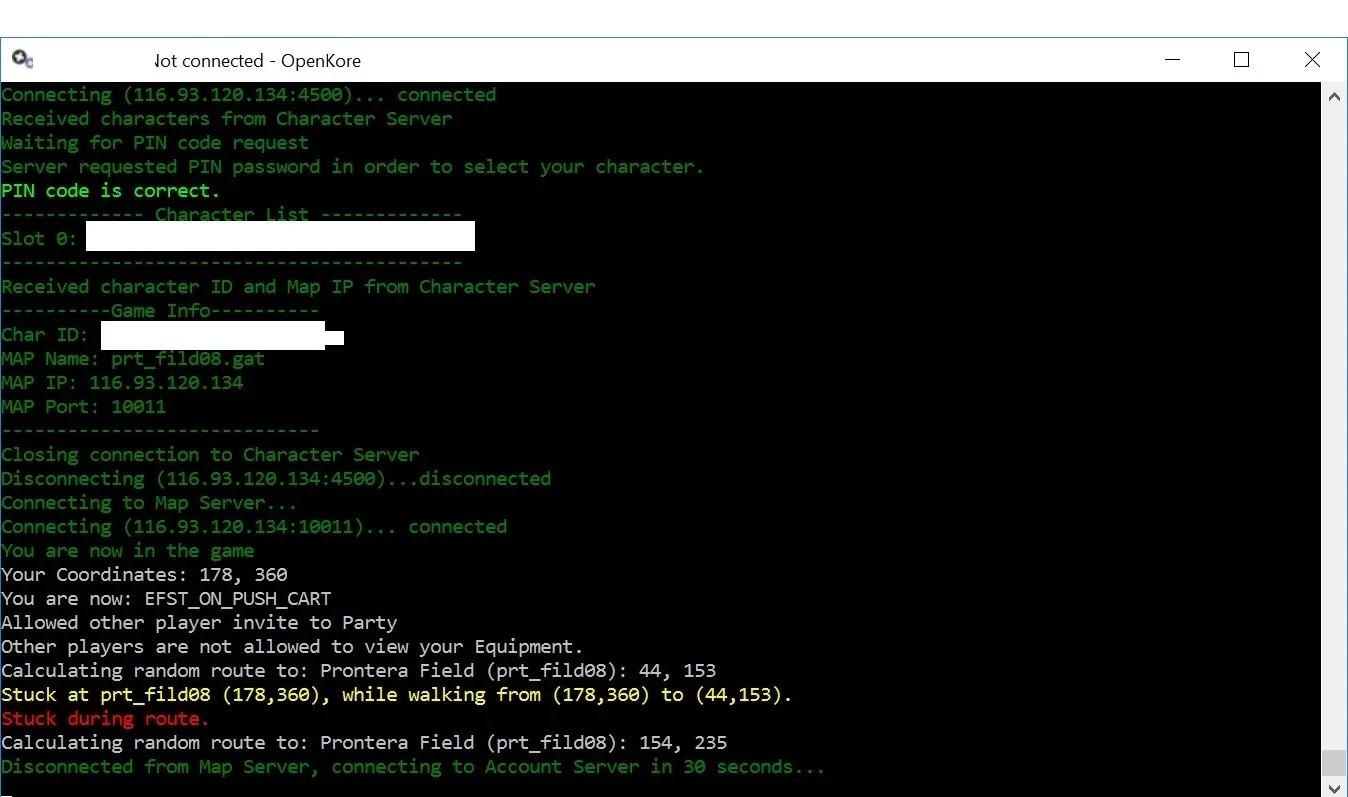The width and height of the screenshot is (1348, 797).
Task: Click 'Disconnected from Map Server' last line
Action: click(413, 767)
